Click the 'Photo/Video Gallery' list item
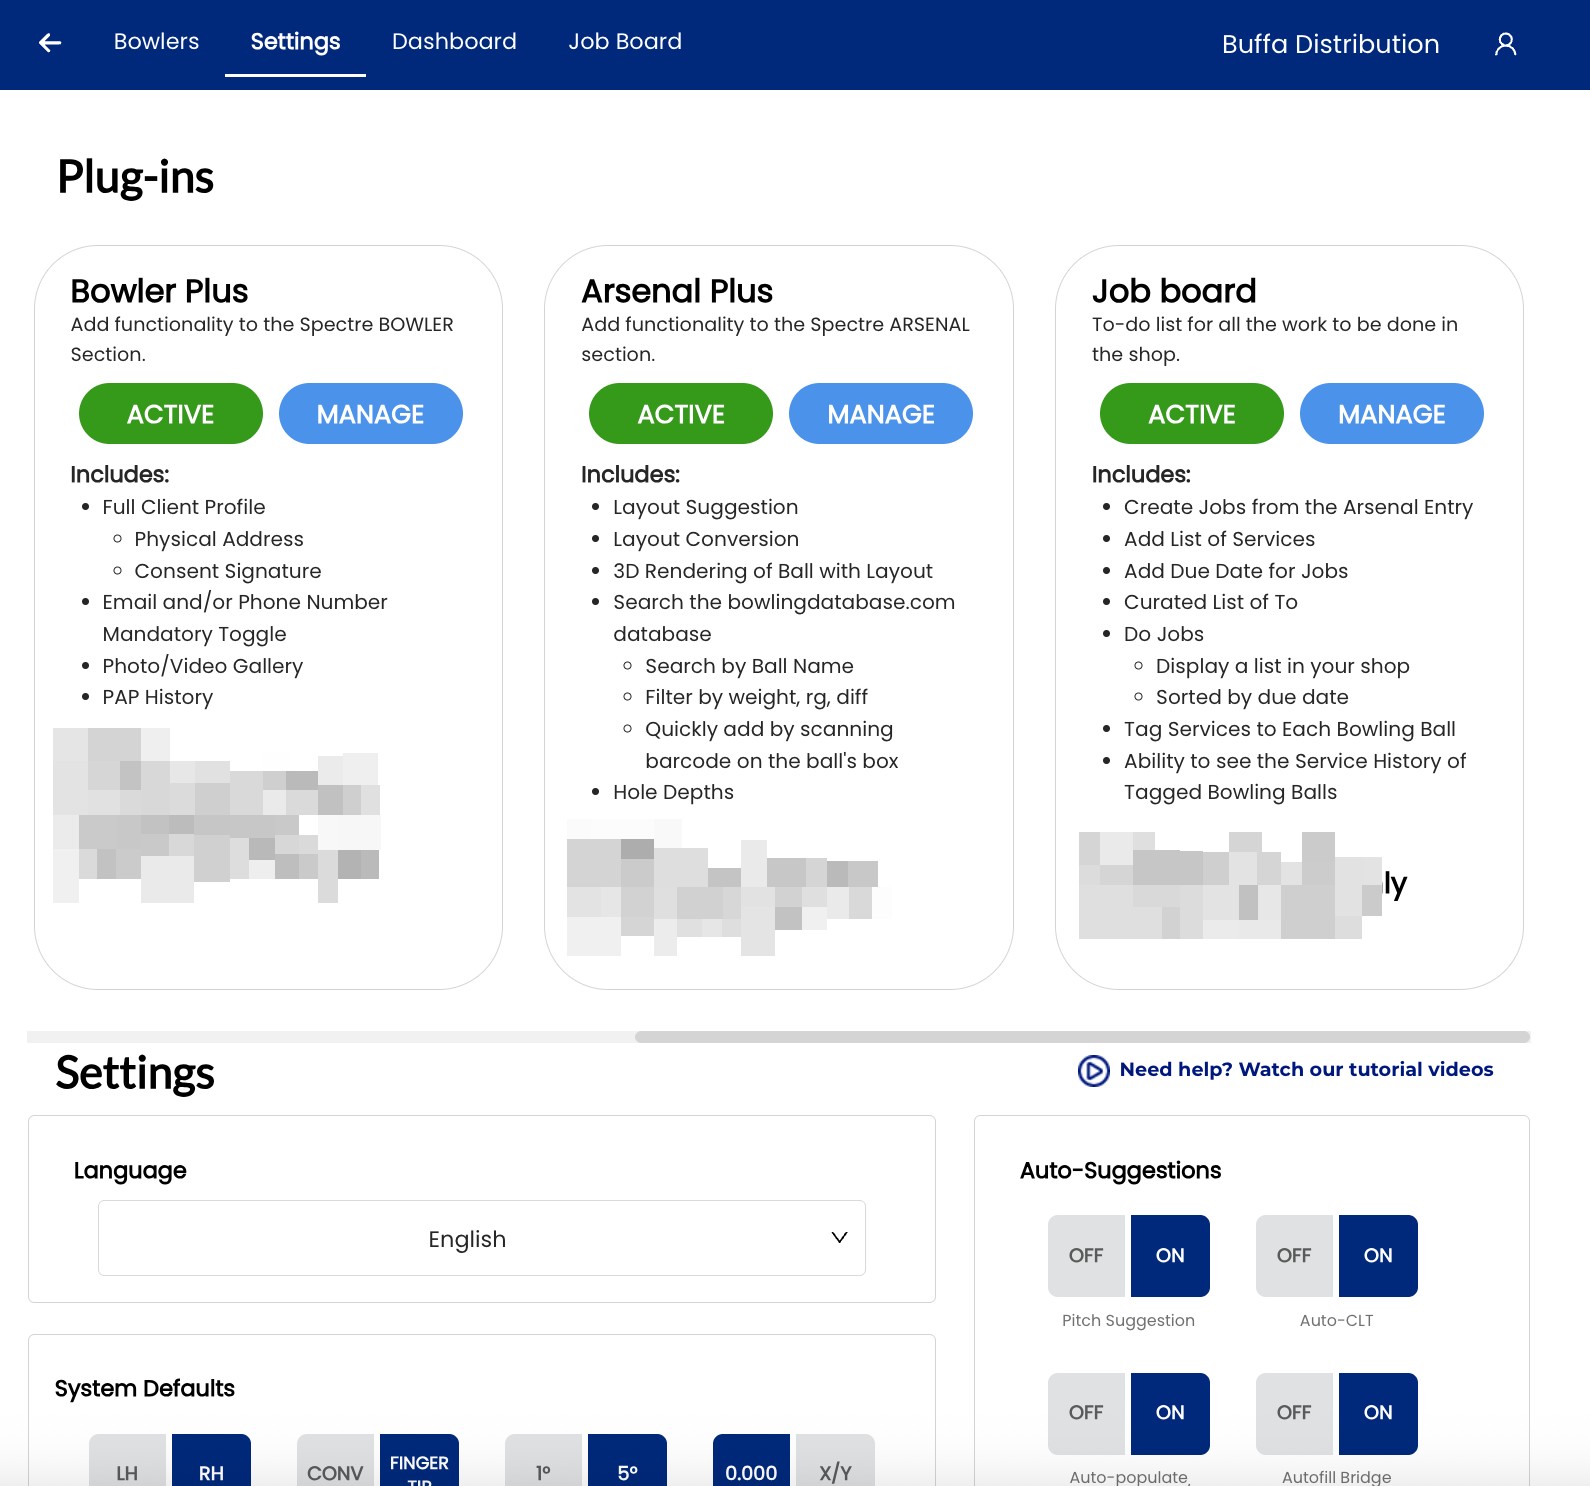The height and width of the screenshot is (1486, 1590). pos(202,666)
